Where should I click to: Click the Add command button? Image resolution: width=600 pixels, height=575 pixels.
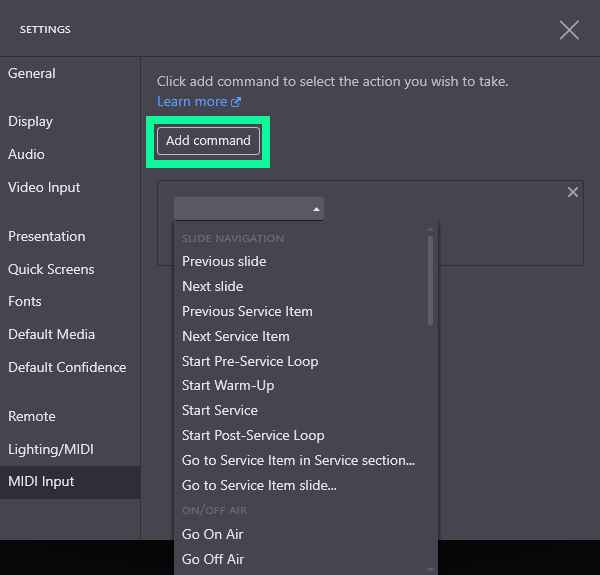pos(208,141)
